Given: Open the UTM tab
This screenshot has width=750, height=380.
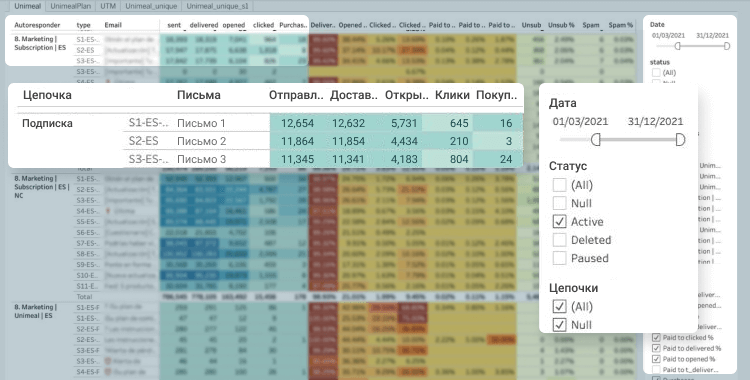Looking at the screenshot, I should 108,6.
